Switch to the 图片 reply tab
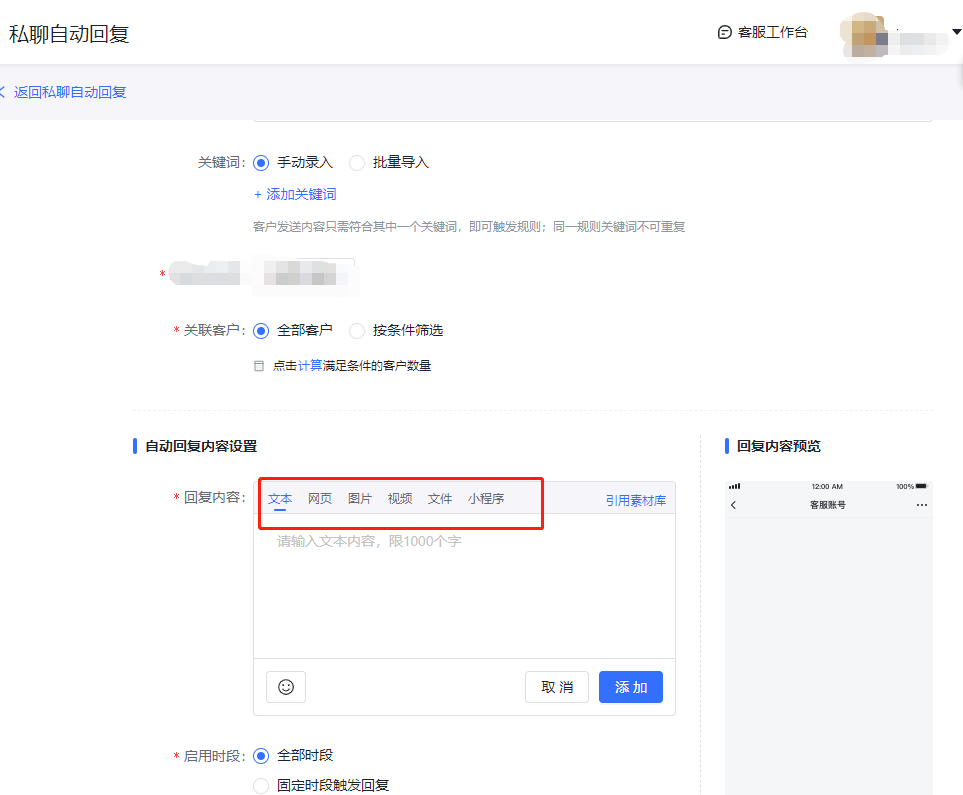963x795 pixels. tap(360, 498)
